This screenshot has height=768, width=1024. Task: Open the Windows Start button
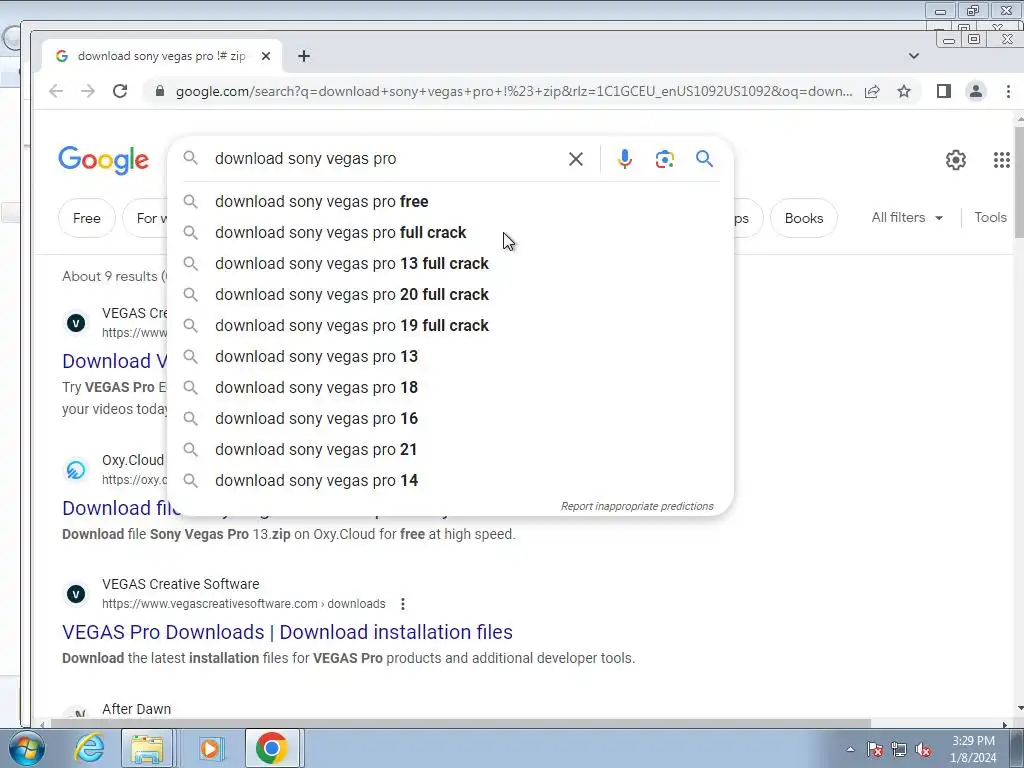26,748
